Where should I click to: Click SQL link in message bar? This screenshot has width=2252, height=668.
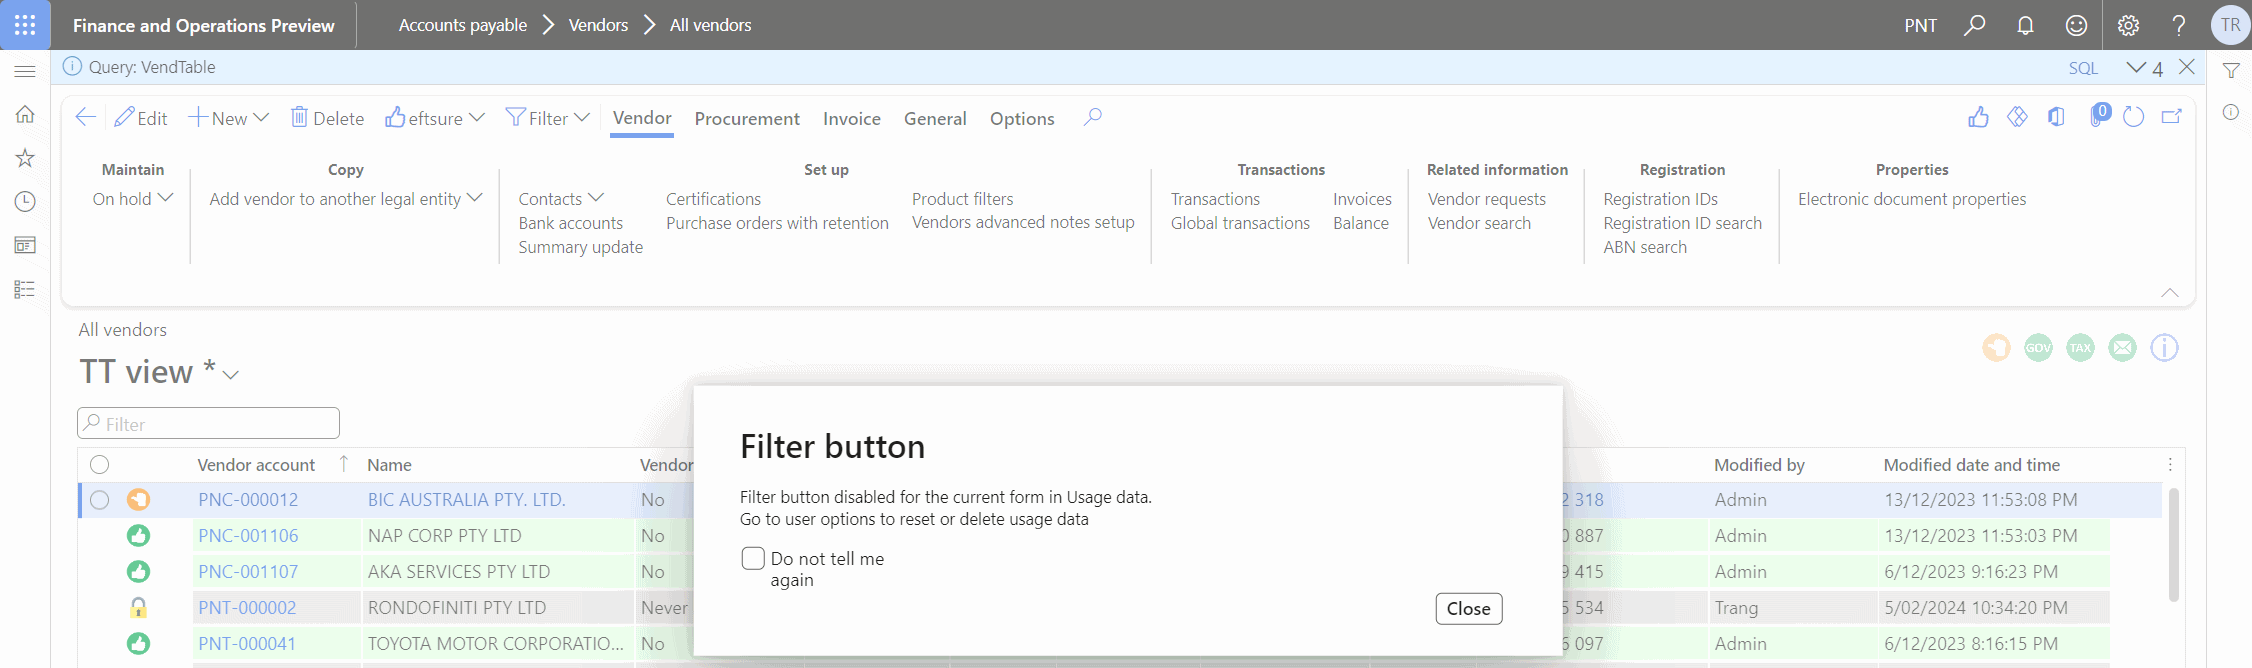click(2083, 68)
